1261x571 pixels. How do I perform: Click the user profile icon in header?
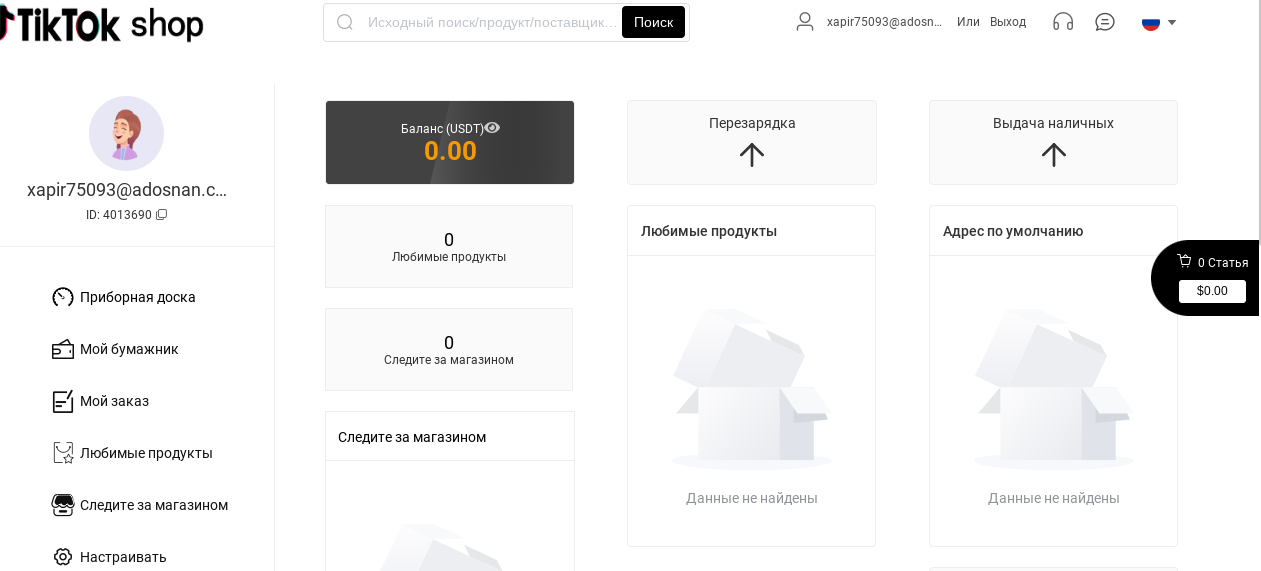pyautogui.click(x=805, y=22)
